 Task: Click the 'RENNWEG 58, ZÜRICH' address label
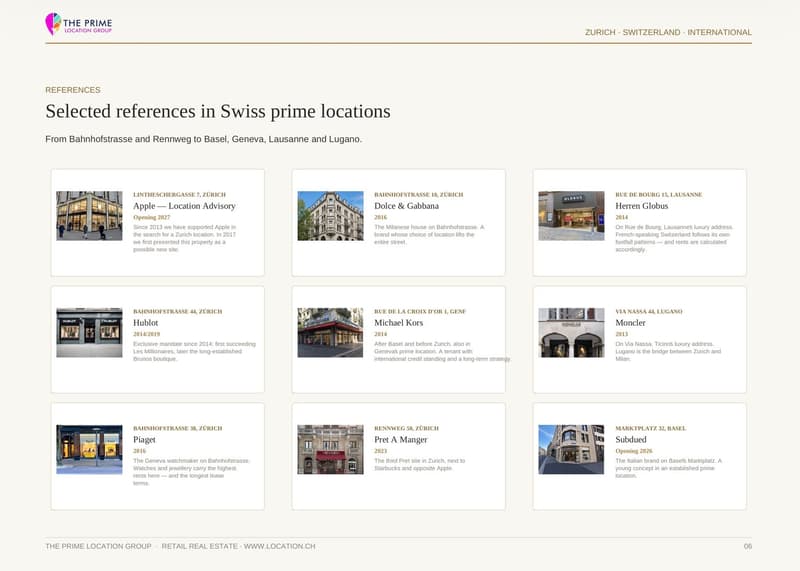pyautogui.click(x=406, y=428)
